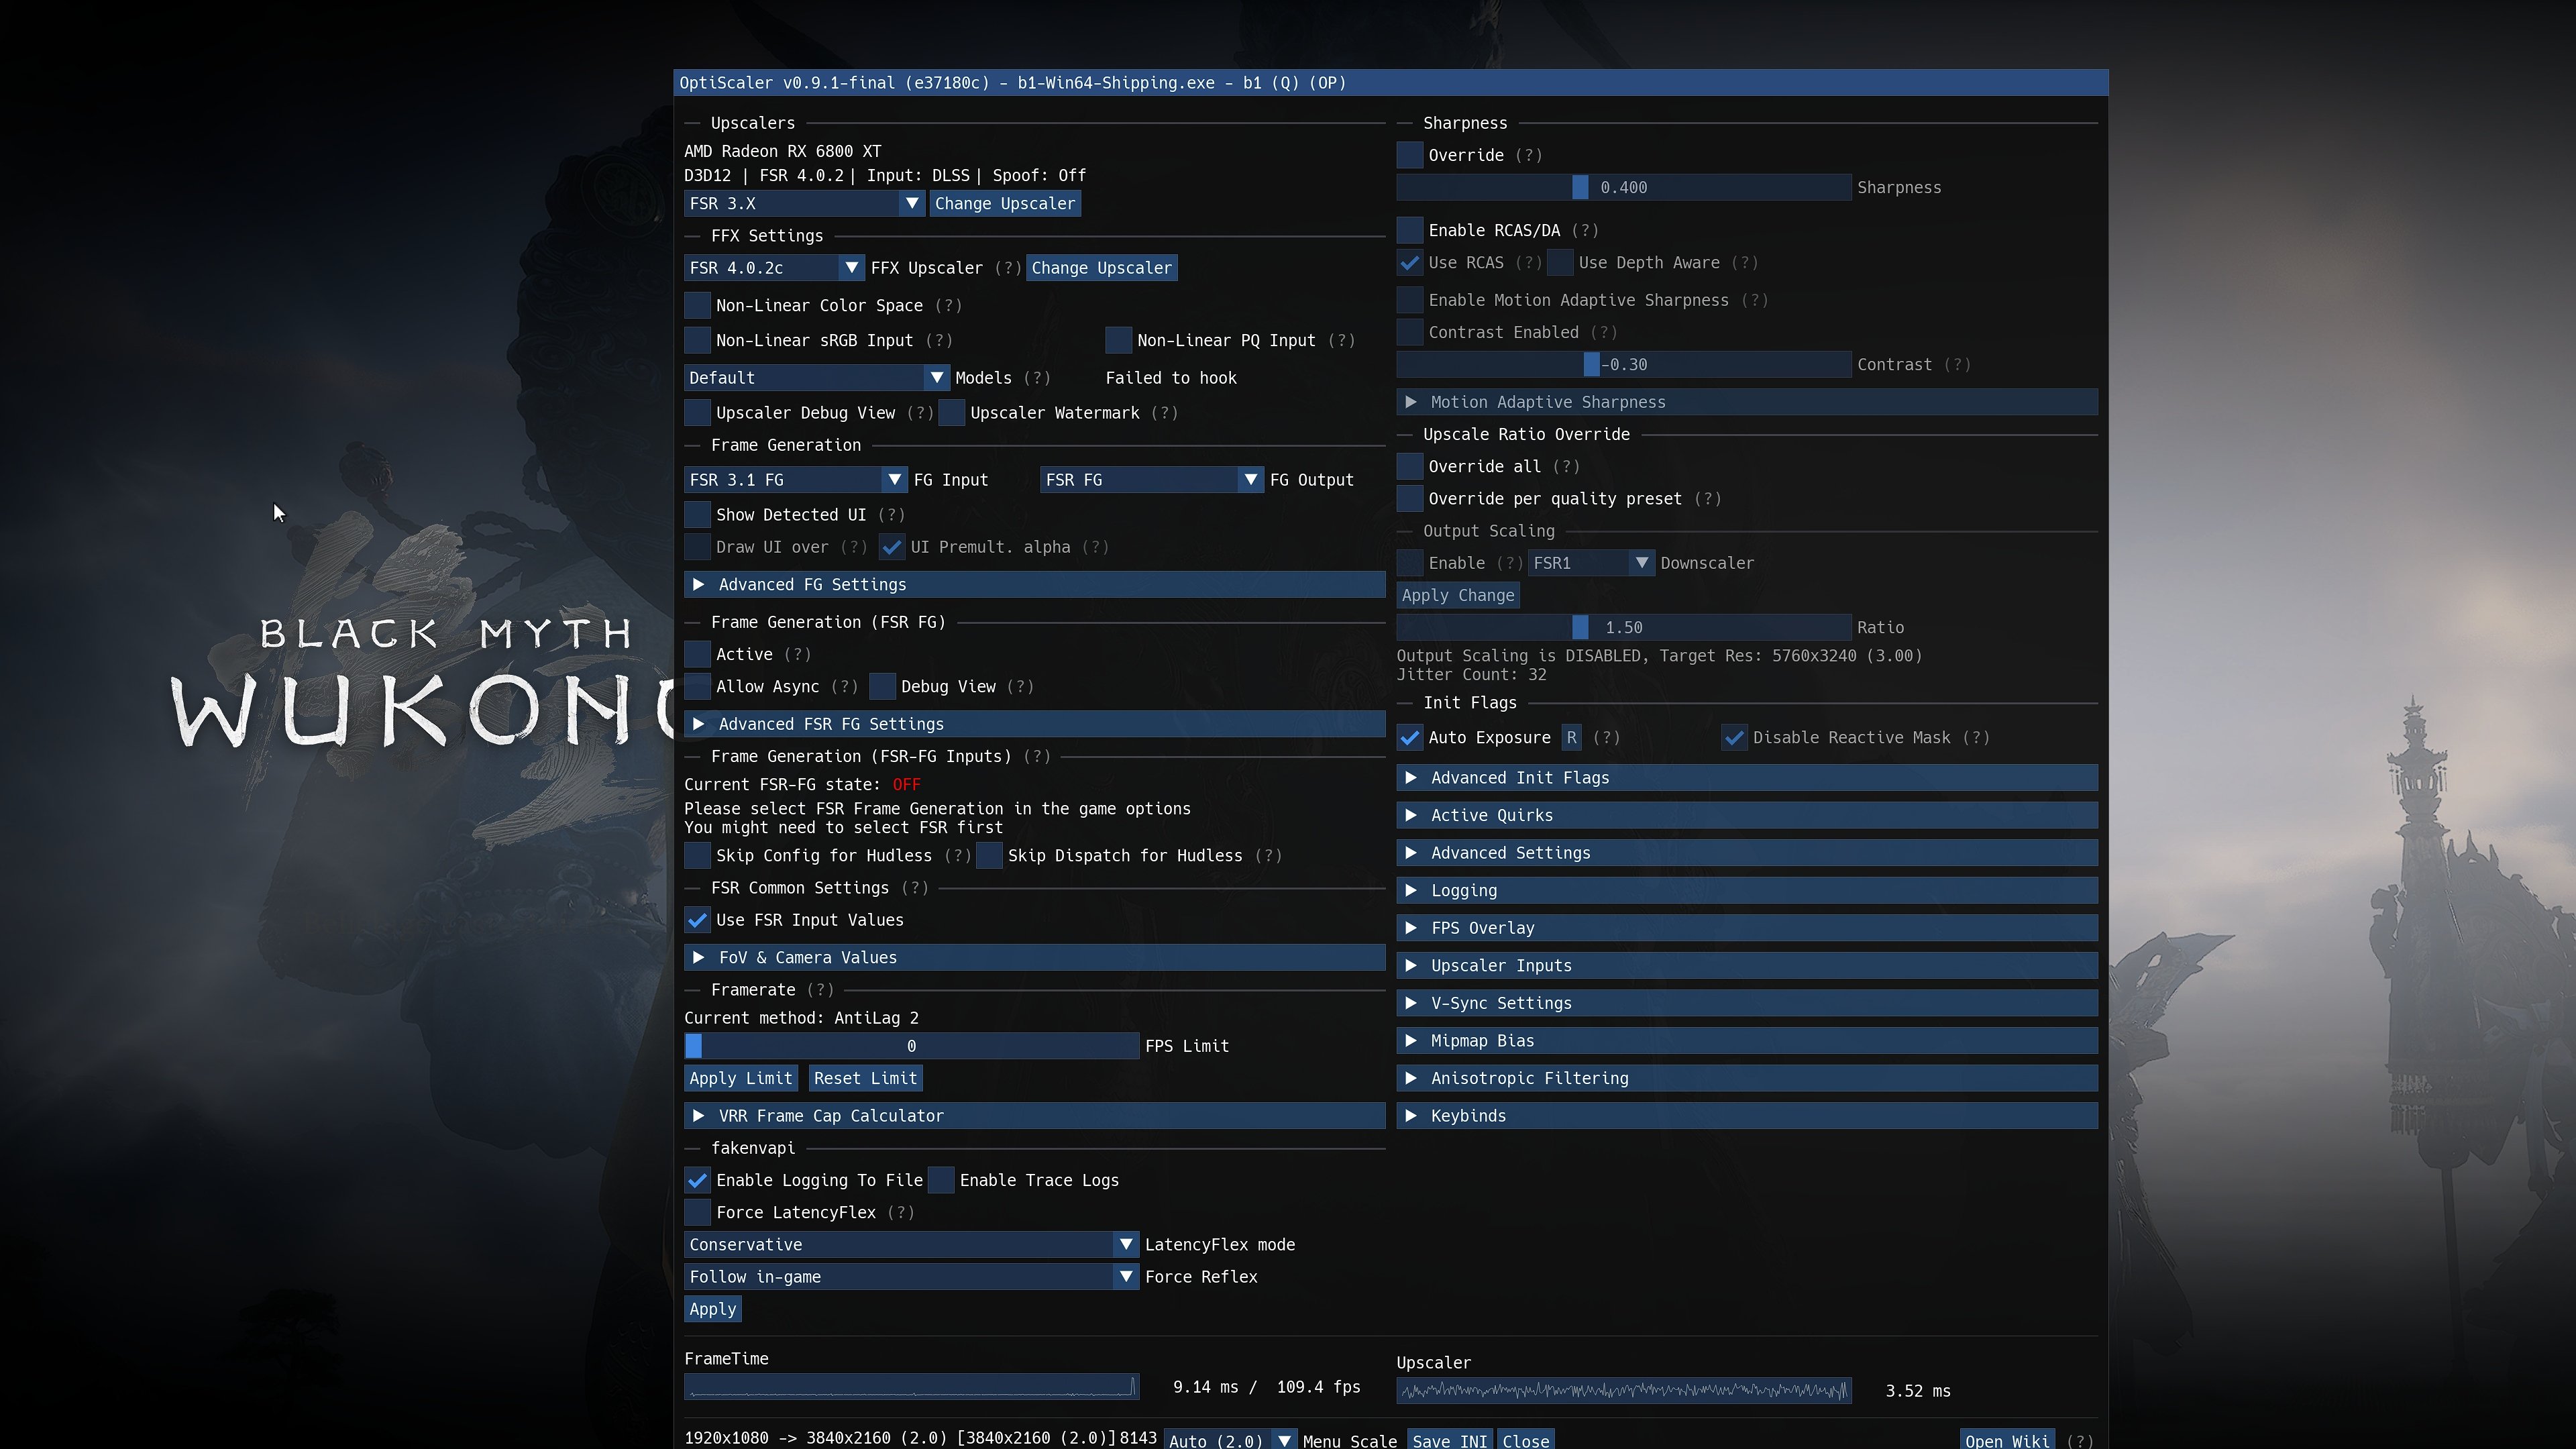This screenshot has width=2576, height=1449.
Task: Enable Trace Logs checkbox
Action: click(942, 1181)
